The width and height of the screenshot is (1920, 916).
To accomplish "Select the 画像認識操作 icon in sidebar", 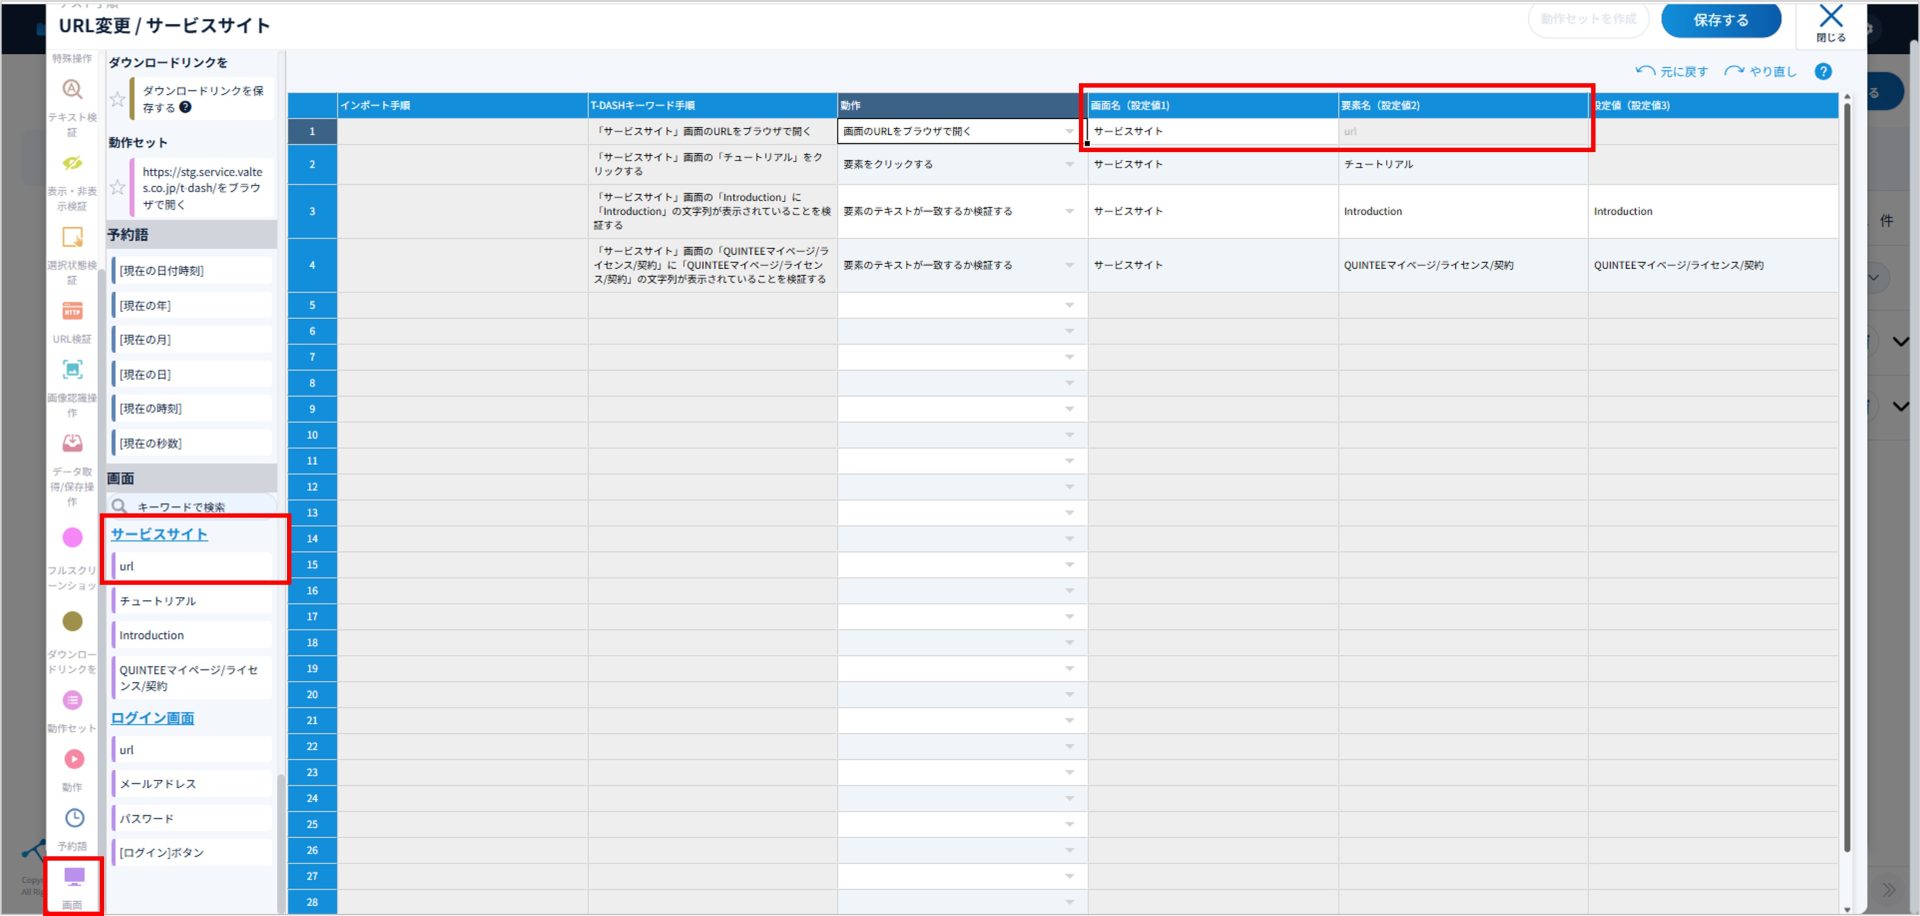I will coord(72,370).
